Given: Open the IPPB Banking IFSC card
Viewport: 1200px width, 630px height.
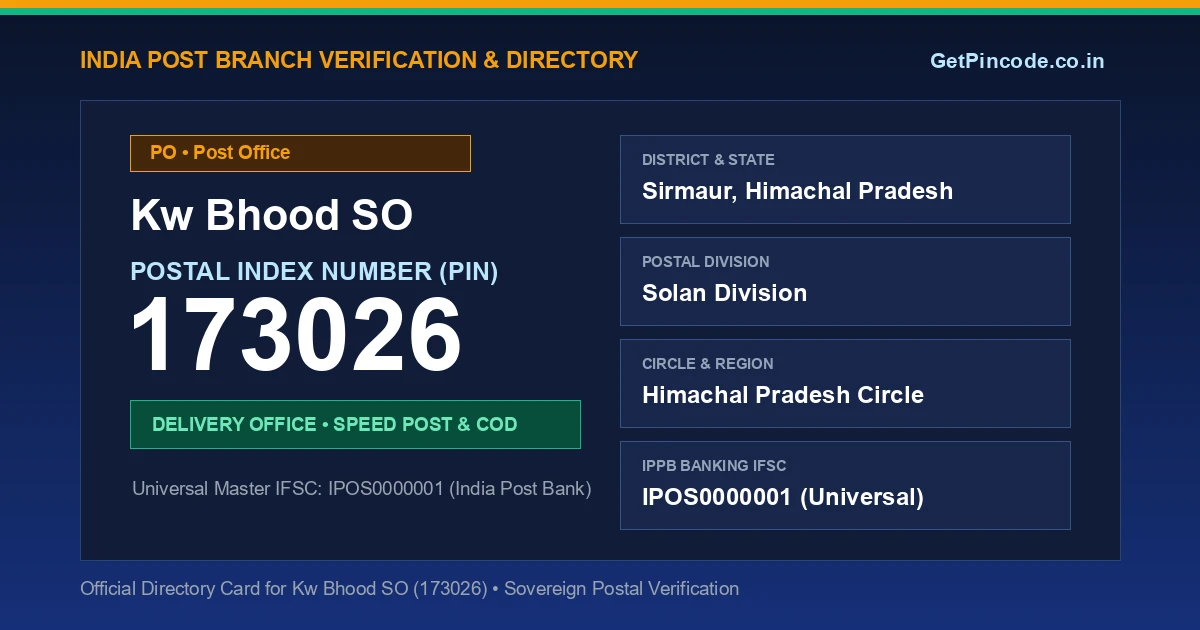Looking at the screenshot, I should 845,485.
